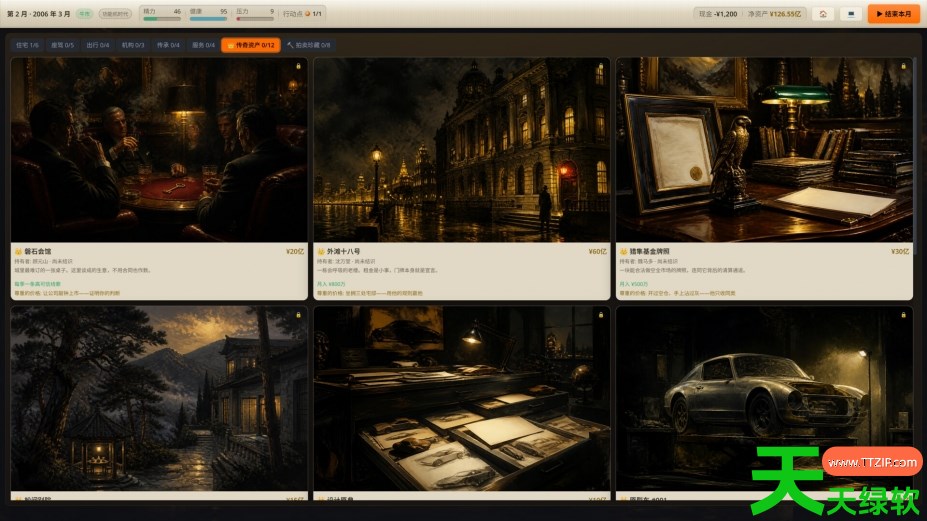Open the design sketches drawer thumbnail

pos(462,398)
